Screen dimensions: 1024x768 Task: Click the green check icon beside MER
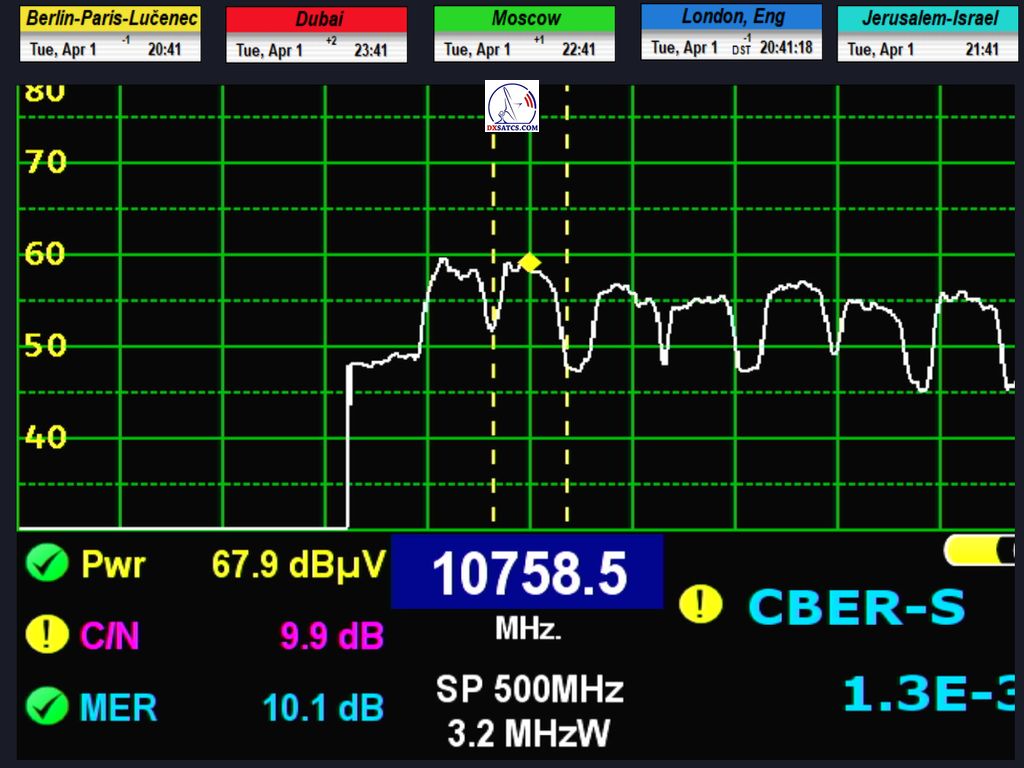pos(47,707)
